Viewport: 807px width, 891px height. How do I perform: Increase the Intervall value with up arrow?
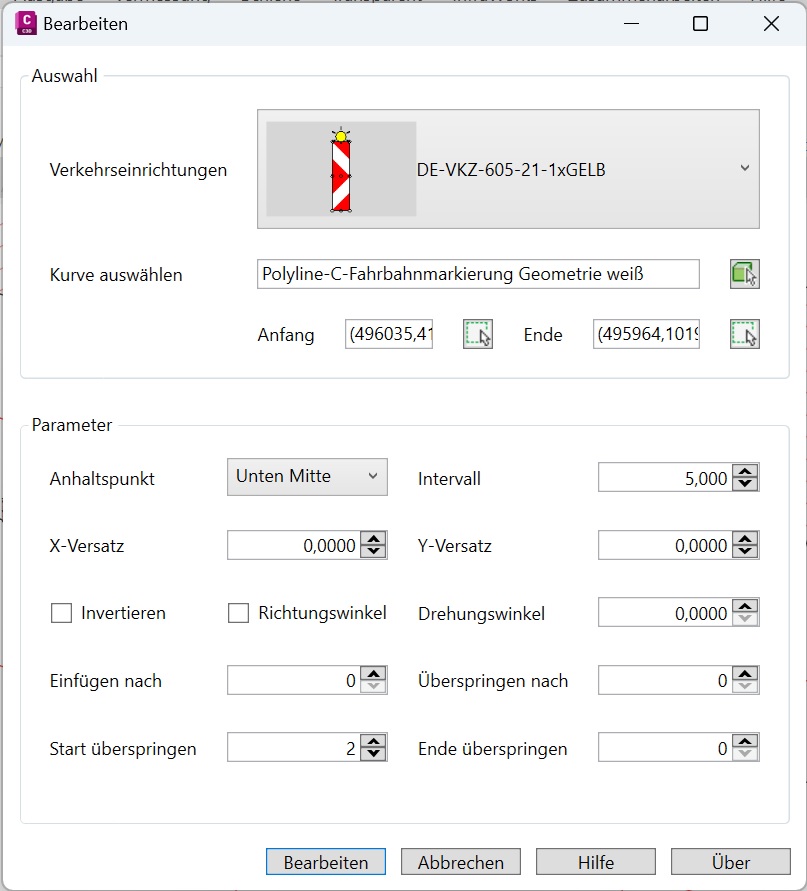click(745, 472)
